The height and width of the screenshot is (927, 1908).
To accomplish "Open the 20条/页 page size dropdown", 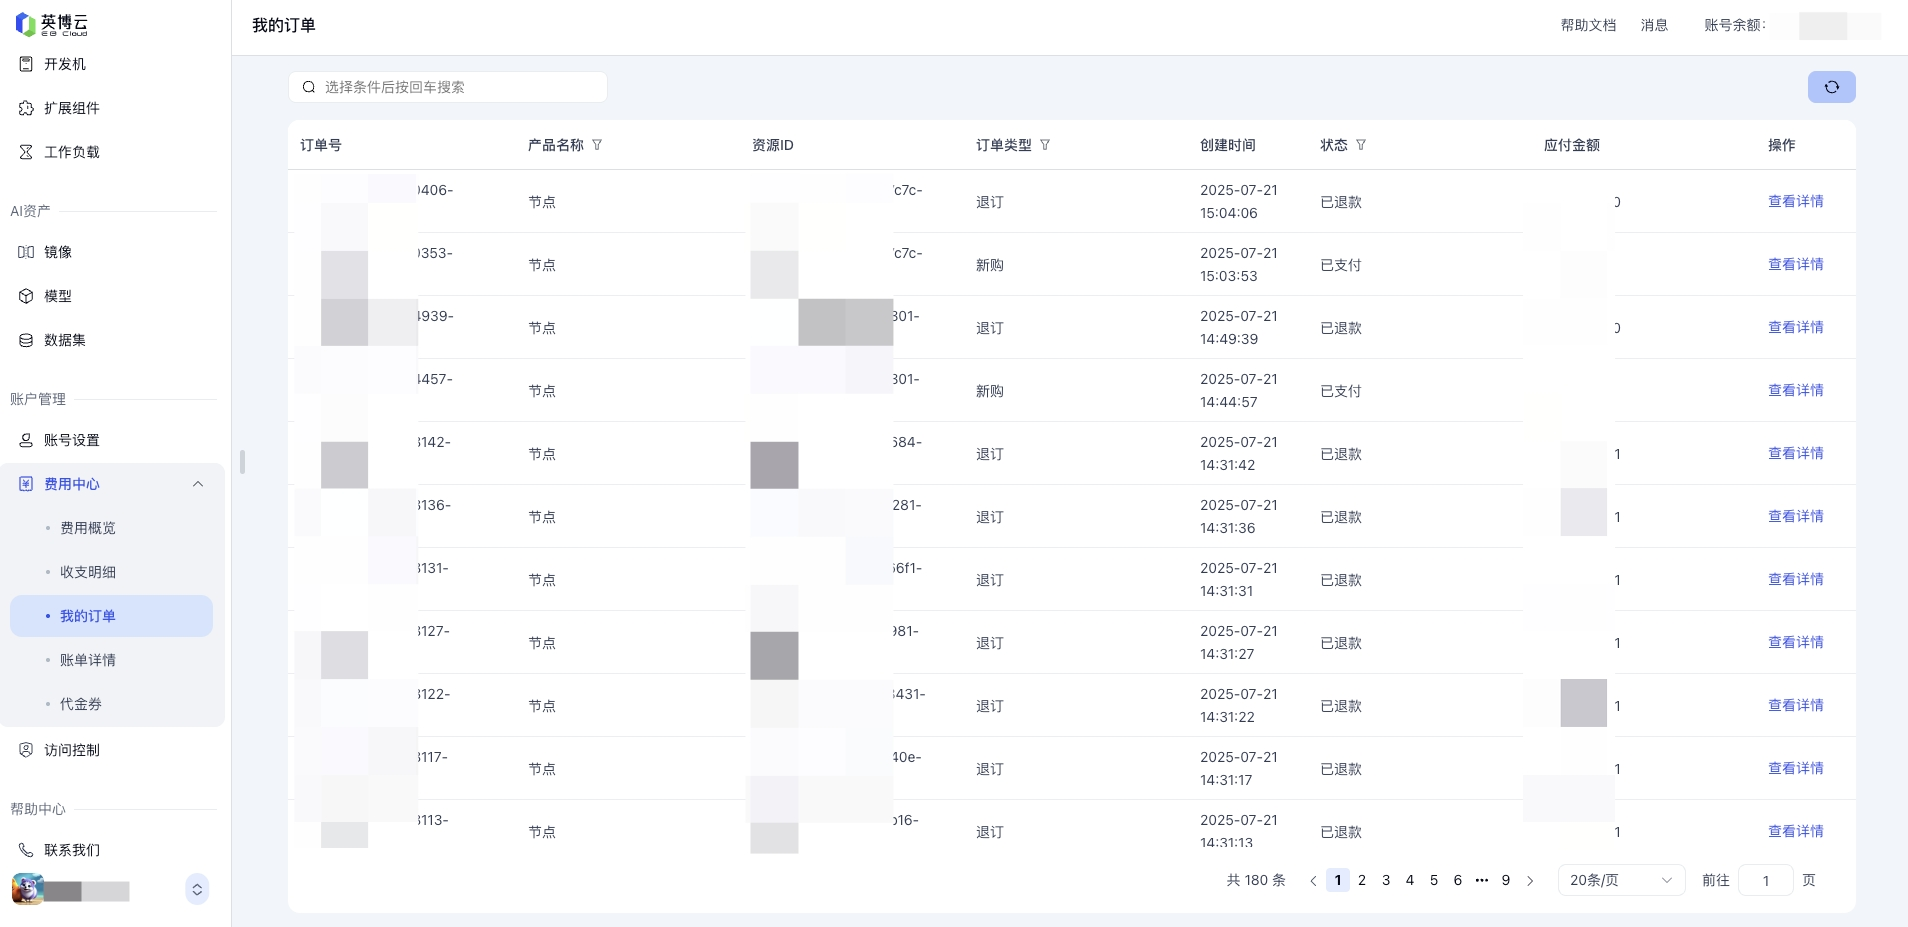I will [x=1620, y=880].
